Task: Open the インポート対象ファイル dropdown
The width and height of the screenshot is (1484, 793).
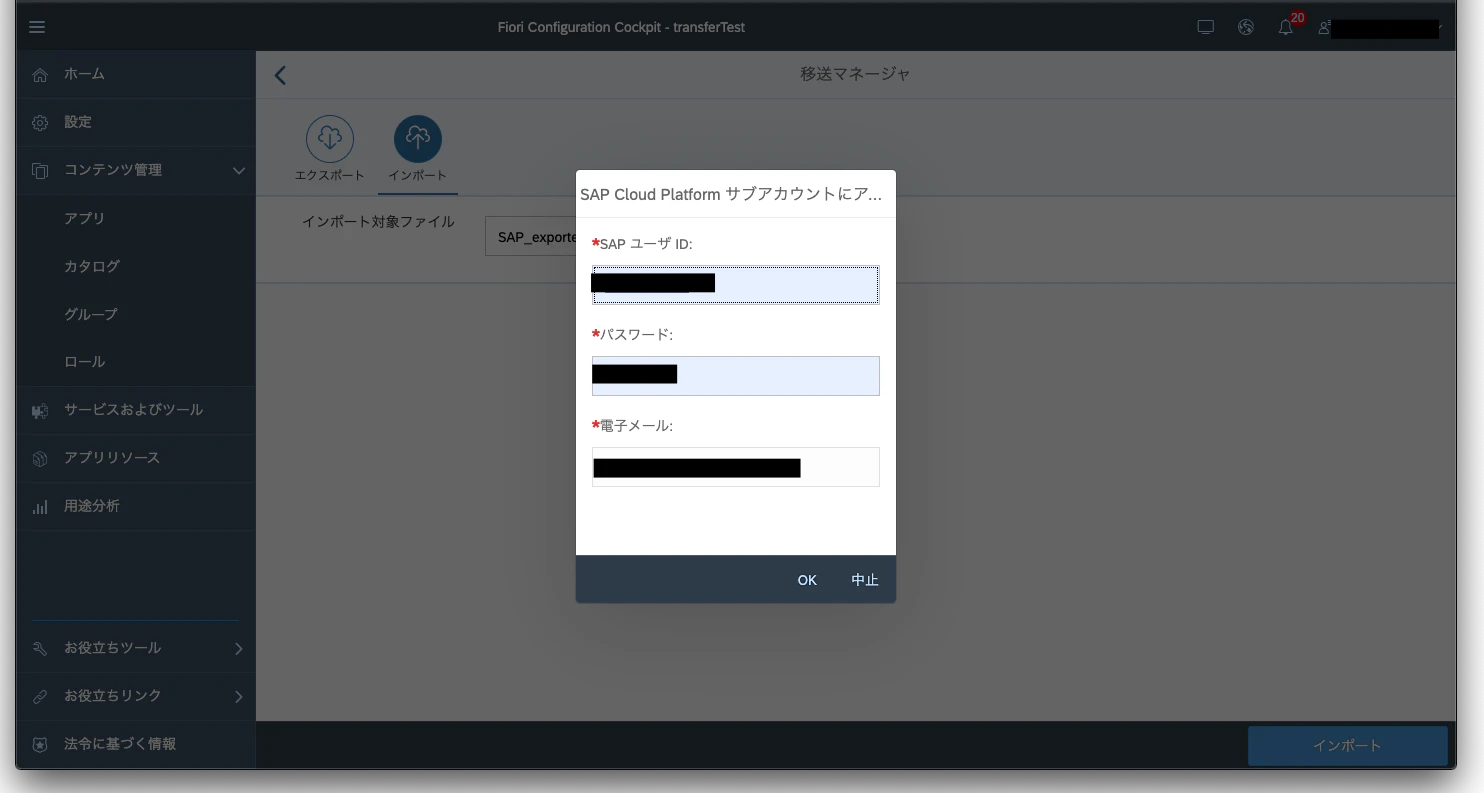Action: tap(530, 237)
